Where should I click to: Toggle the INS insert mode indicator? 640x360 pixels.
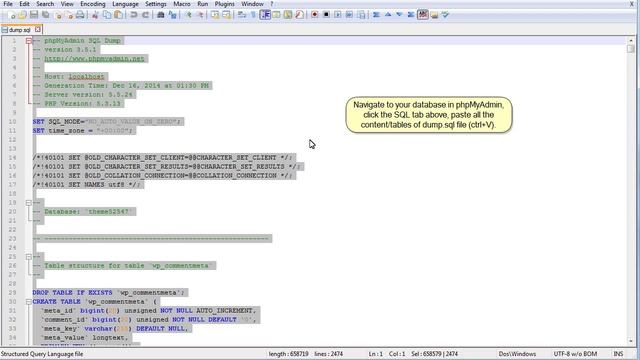tap(618, 354)
